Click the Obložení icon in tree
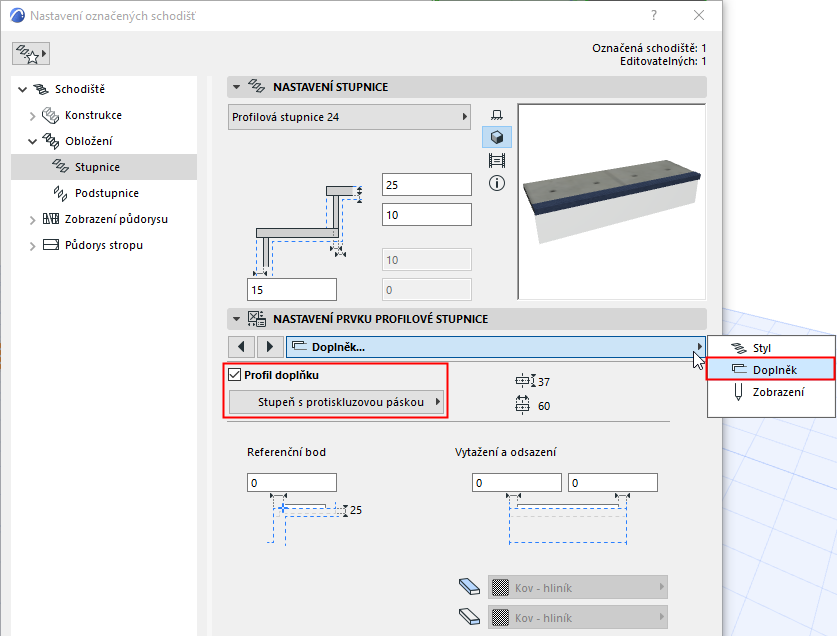This screenshot has width=837, height=636. [51, 141]
